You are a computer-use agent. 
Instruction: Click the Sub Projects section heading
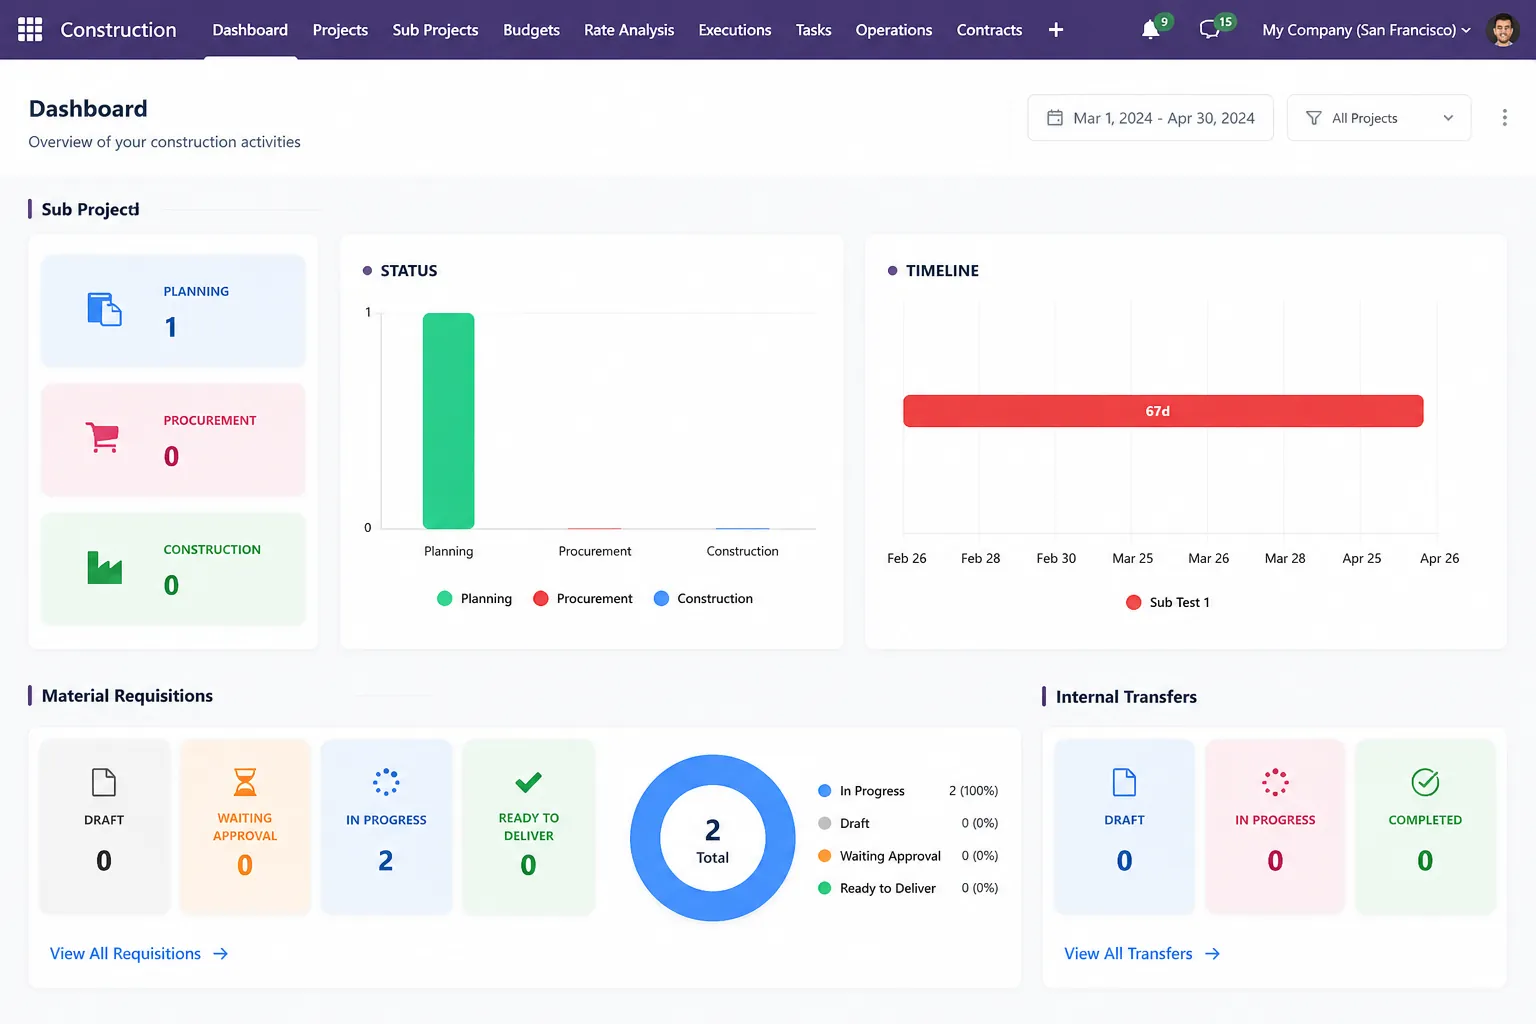click(x=90, y=209)
